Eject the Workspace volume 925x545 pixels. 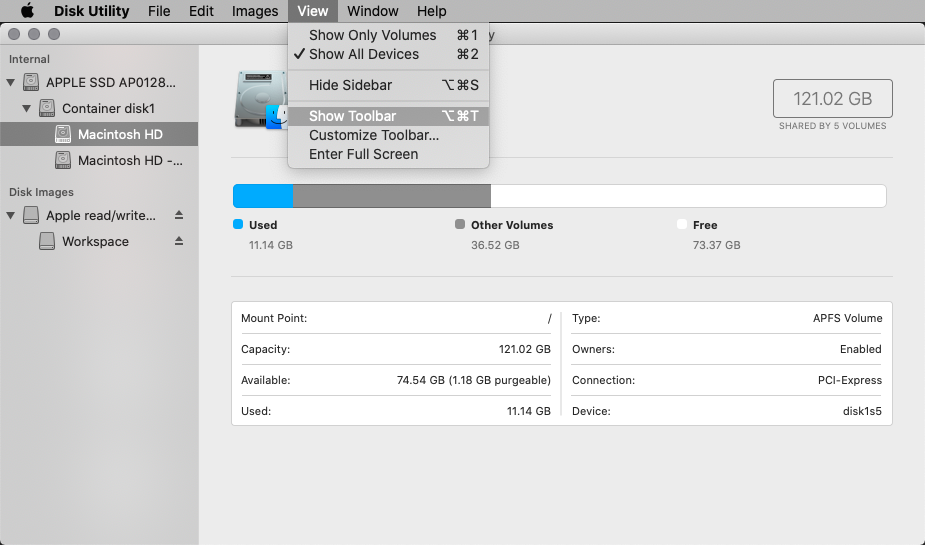coord(179,241)
